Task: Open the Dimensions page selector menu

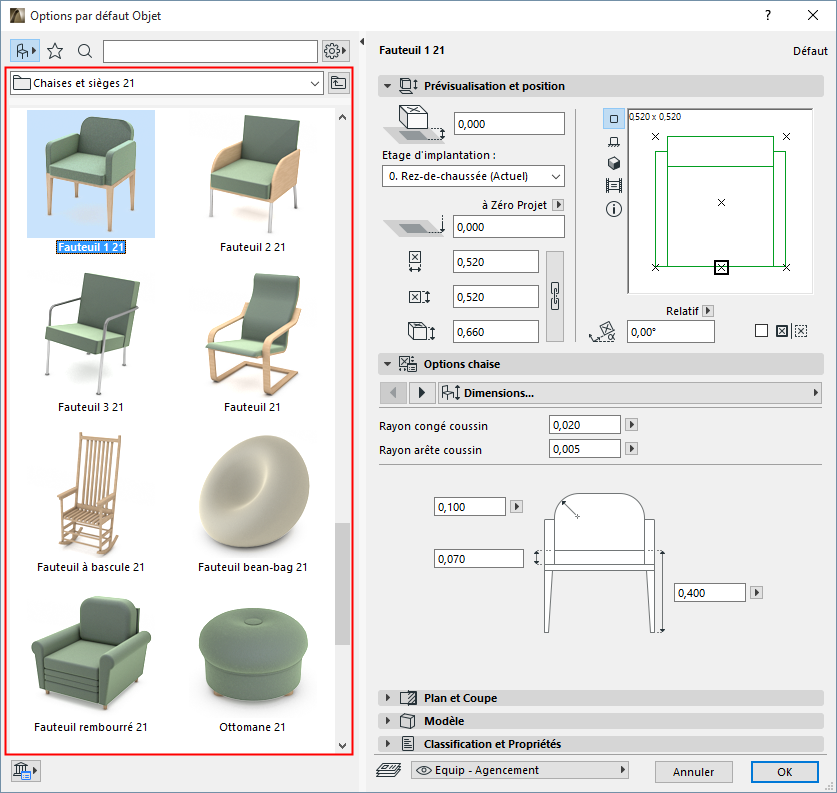Action: 628,393
